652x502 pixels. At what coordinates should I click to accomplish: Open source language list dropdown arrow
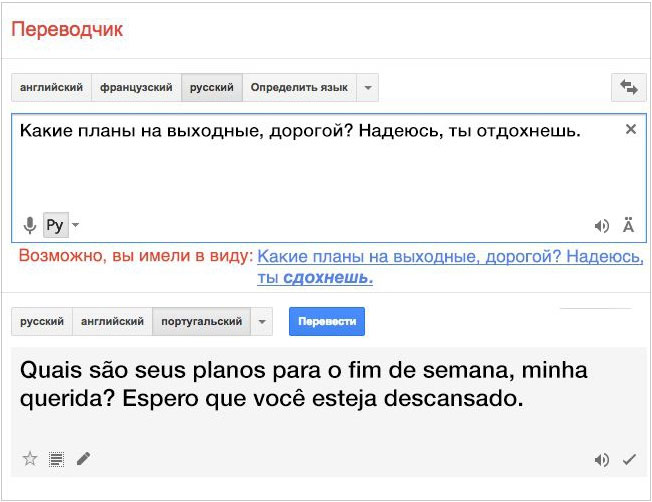[368, 88]
